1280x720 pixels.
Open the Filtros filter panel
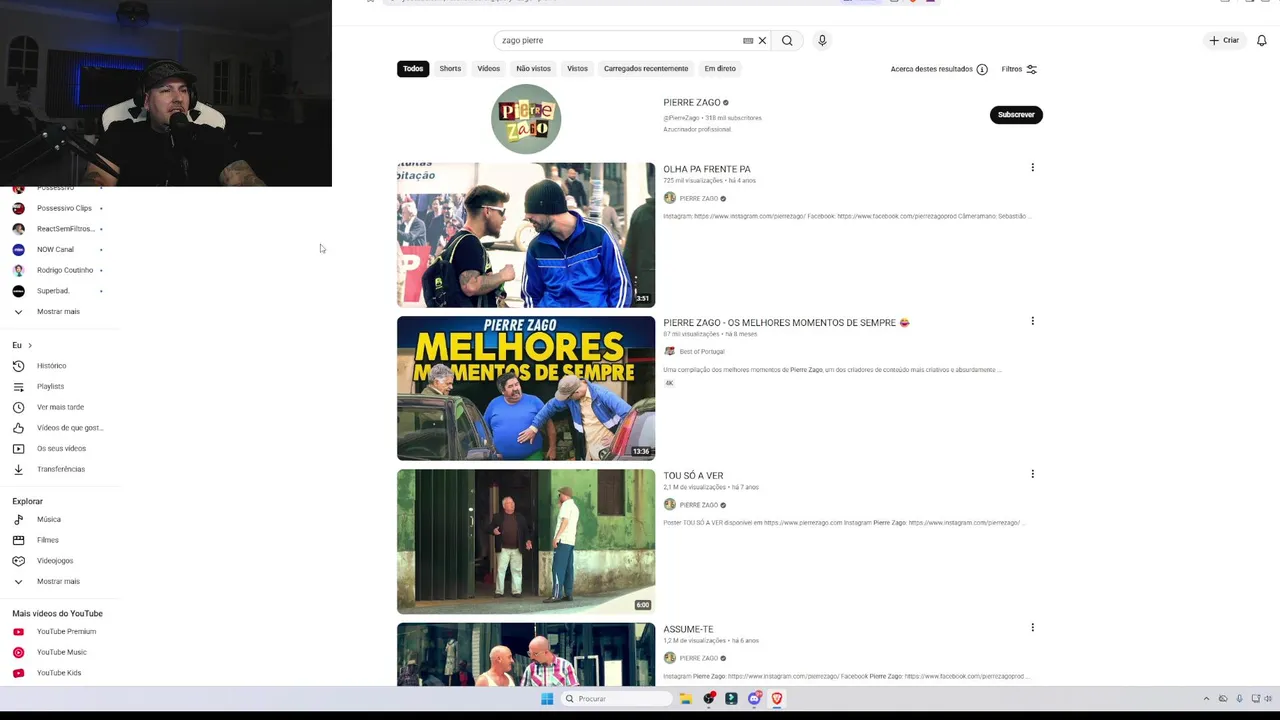[x=1020, y=69]
